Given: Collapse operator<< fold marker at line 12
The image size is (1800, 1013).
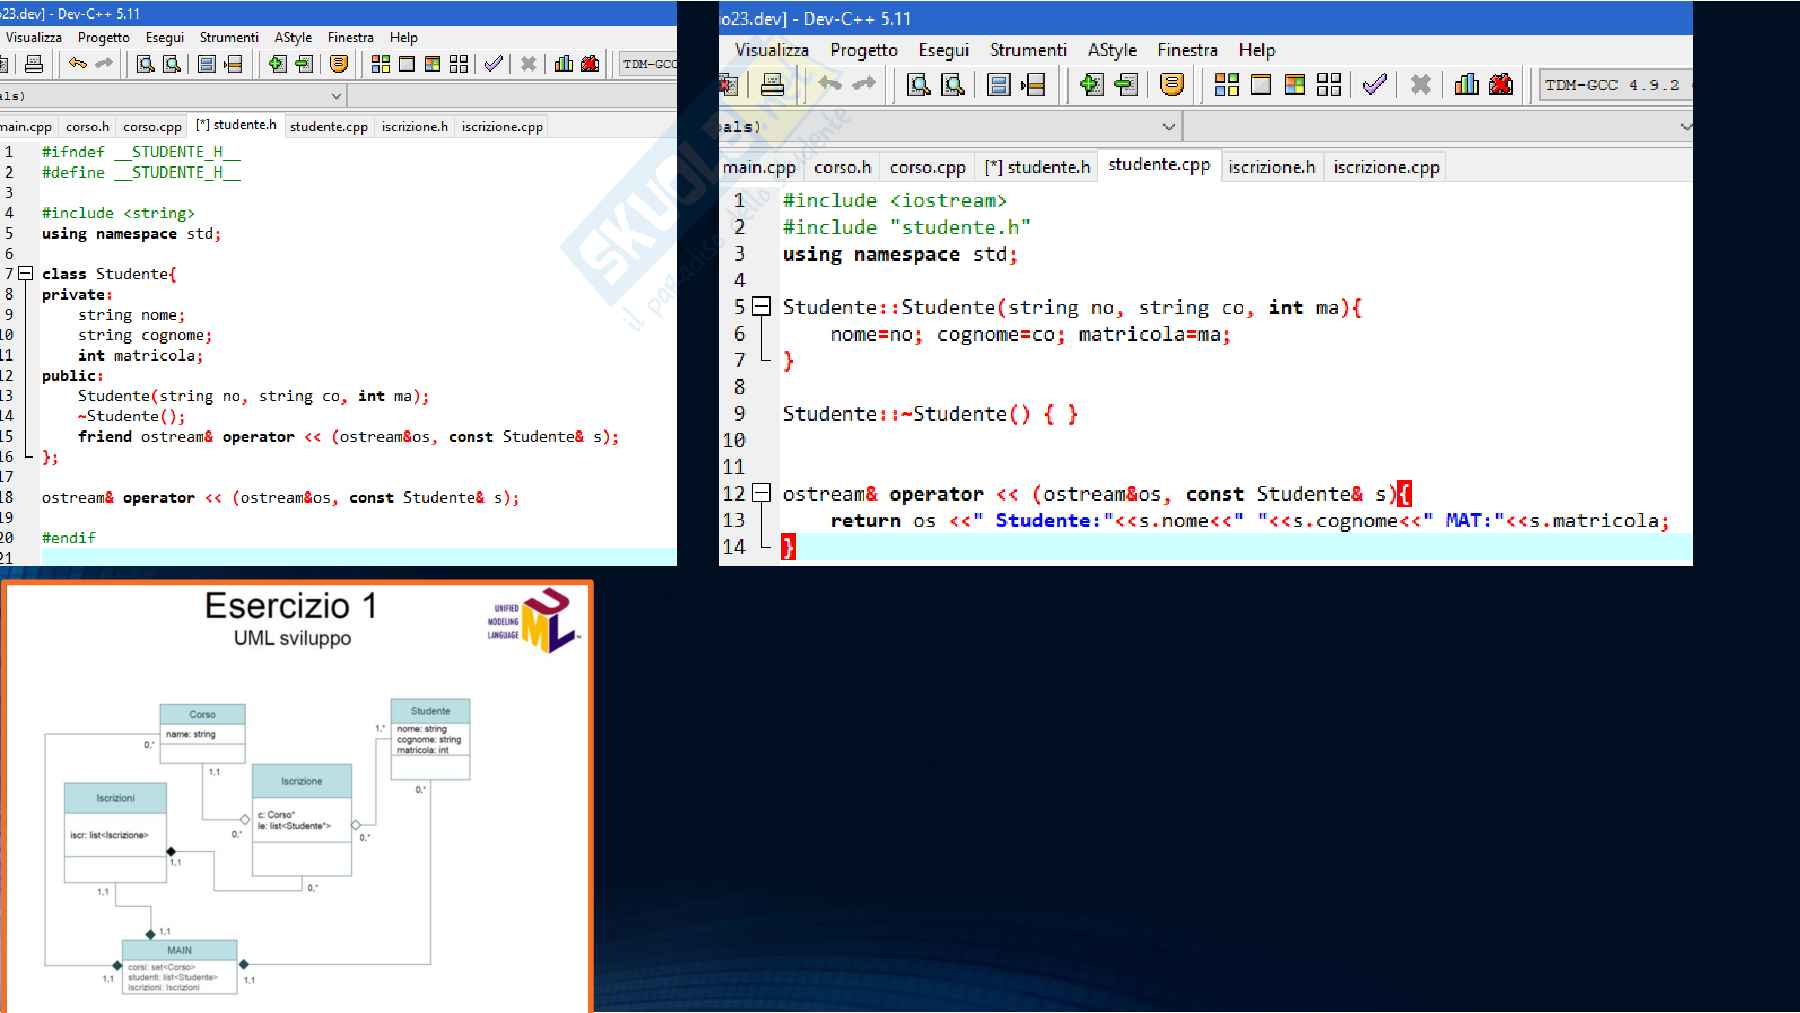Looking at the screenshot, I should (762, 493).
